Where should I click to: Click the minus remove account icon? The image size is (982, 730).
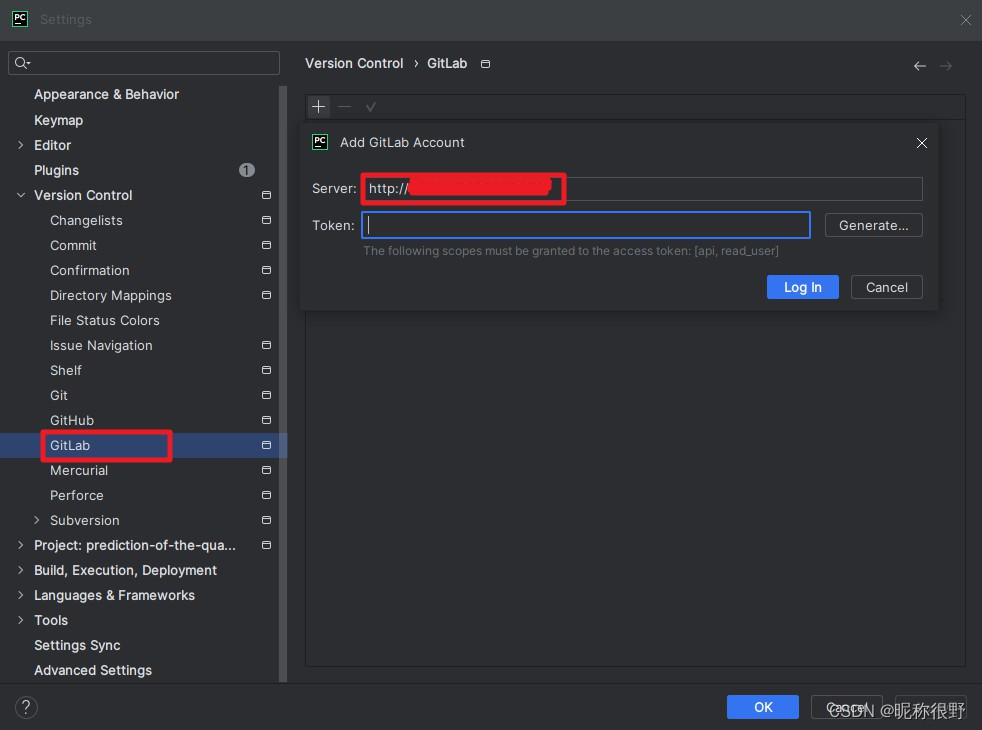pyautogui.click(x=344, y=107)
